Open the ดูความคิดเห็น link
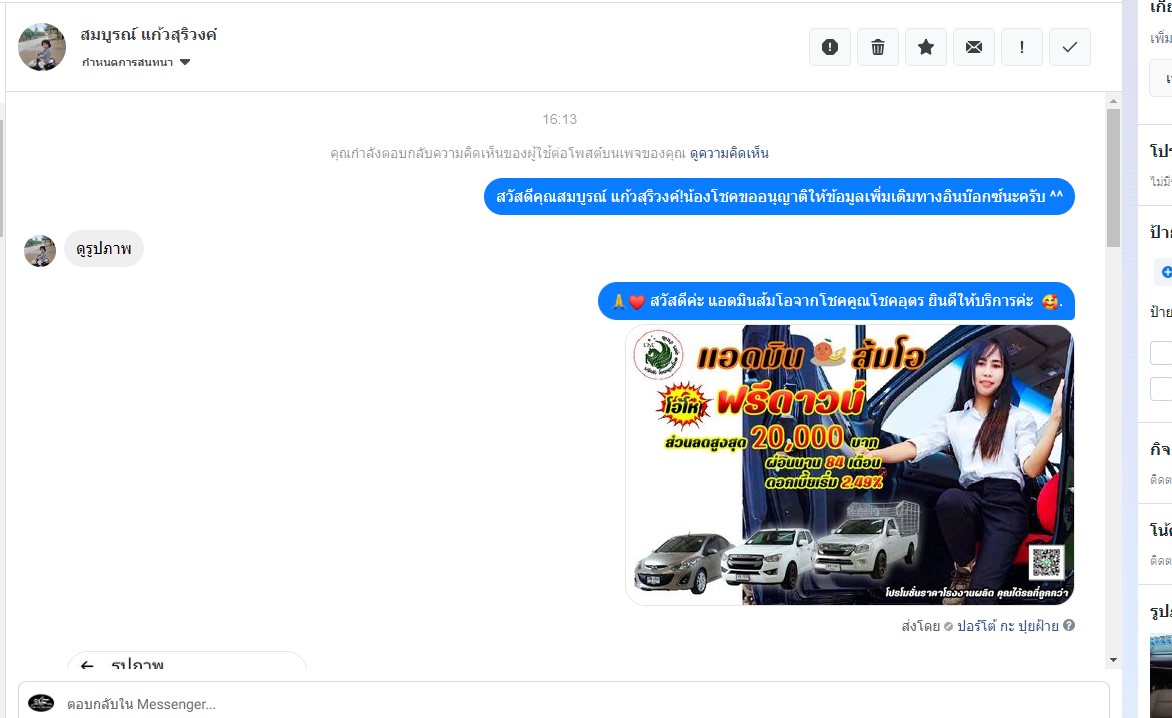Screen dimensions: 1172x718 click(729, 153)
